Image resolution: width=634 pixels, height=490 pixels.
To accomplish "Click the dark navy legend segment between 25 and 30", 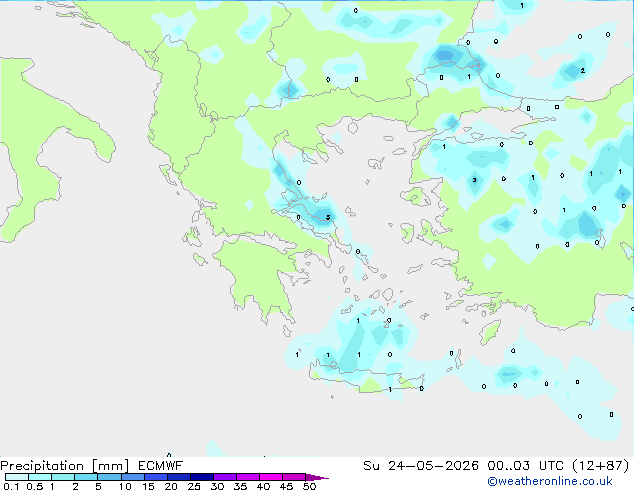I will 202,477.
